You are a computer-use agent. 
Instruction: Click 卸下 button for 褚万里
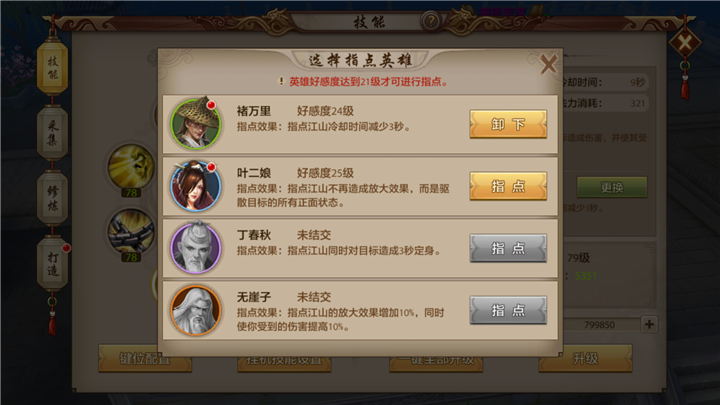pos(508,124)
